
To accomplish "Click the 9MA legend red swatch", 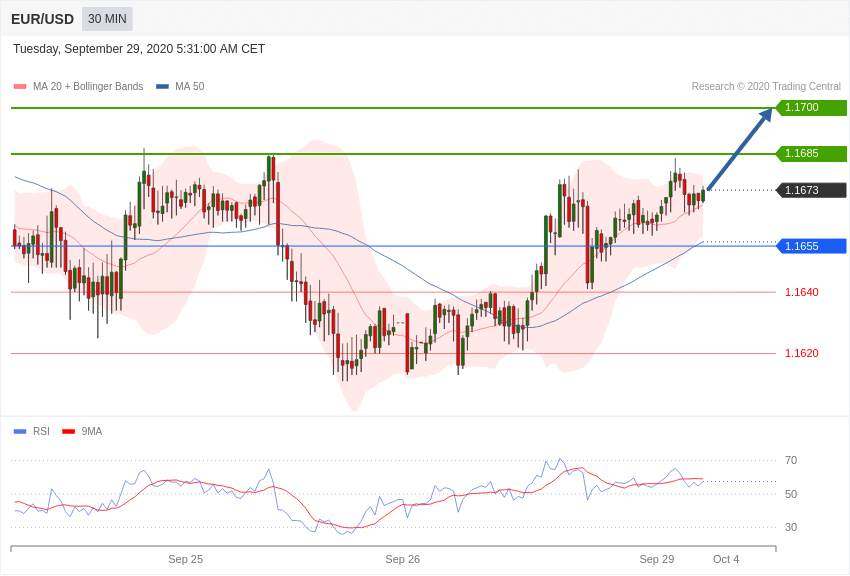I will 69,431.
